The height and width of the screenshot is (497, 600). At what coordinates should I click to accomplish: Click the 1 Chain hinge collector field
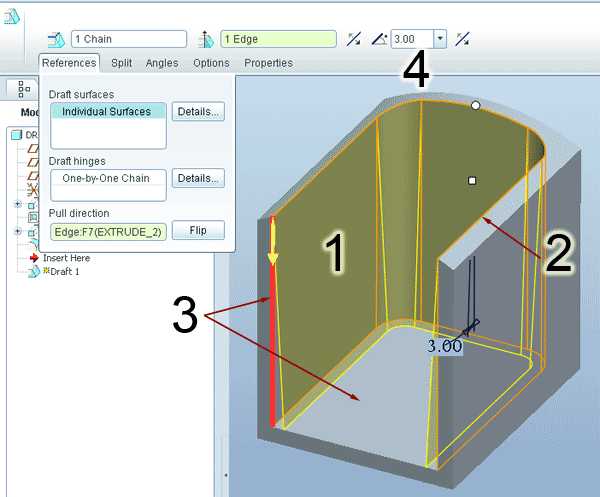coord(130,39)
